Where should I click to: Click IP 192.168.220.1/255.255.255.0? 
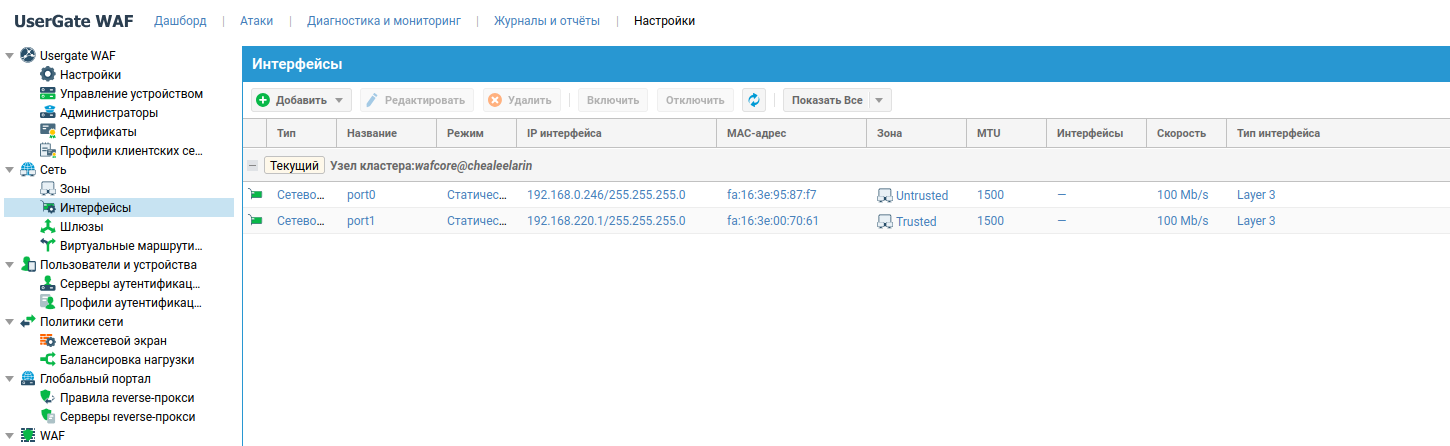606,221
